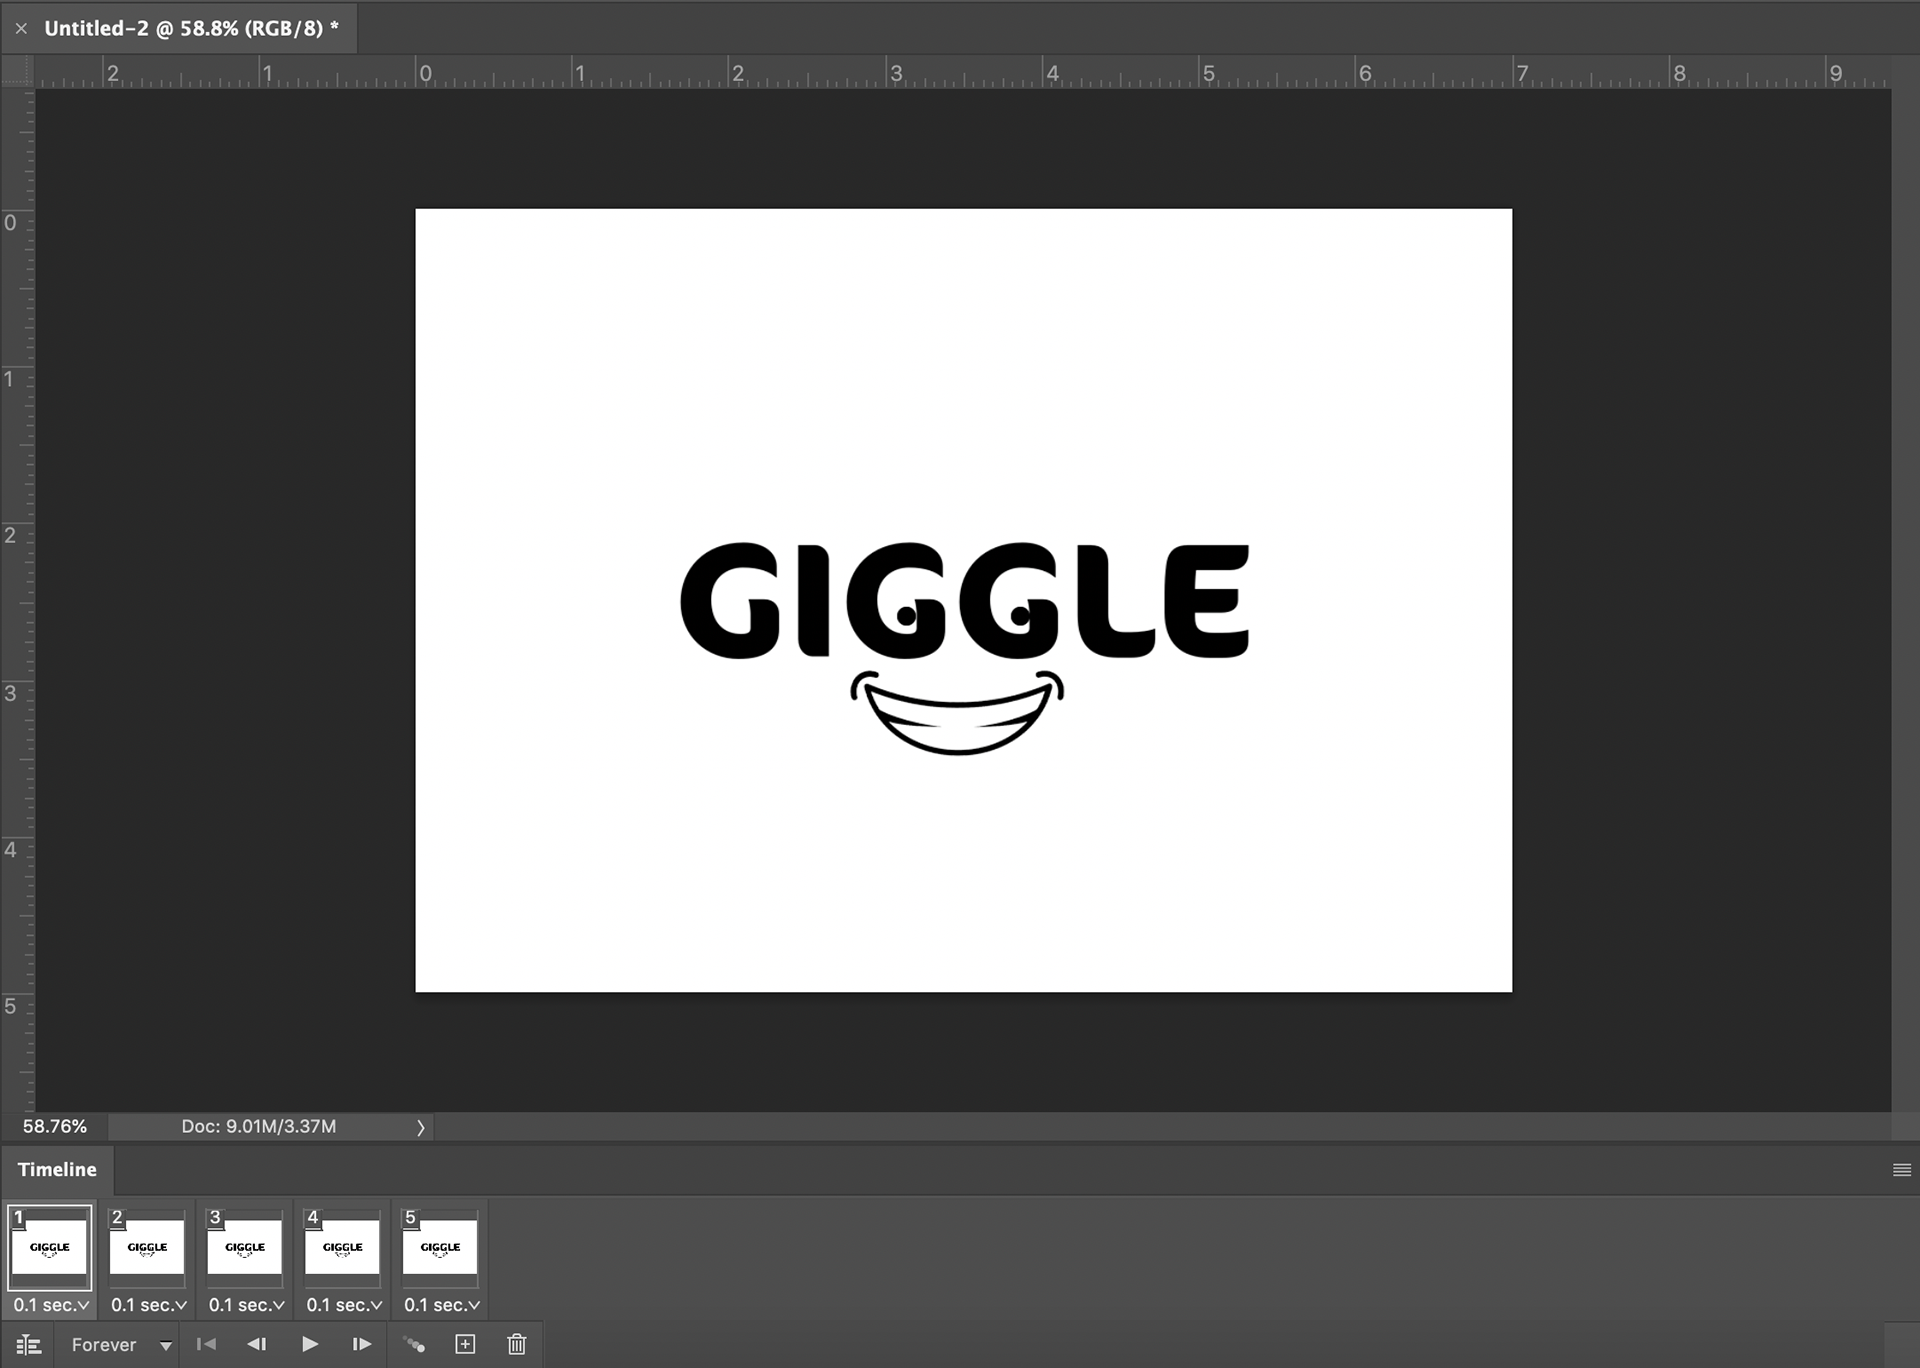
Task: Open frame 3 delay time dropdown
Action: (x=247, y=1305)
